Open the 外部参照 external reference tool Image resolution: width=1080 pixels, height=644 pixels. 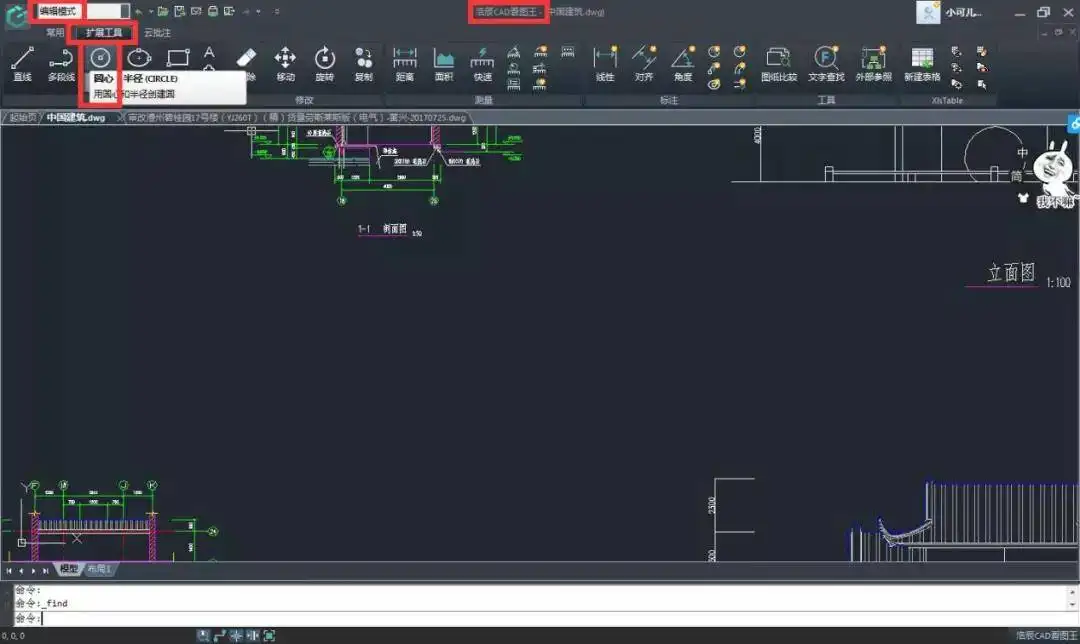click(x=873, y=63)
